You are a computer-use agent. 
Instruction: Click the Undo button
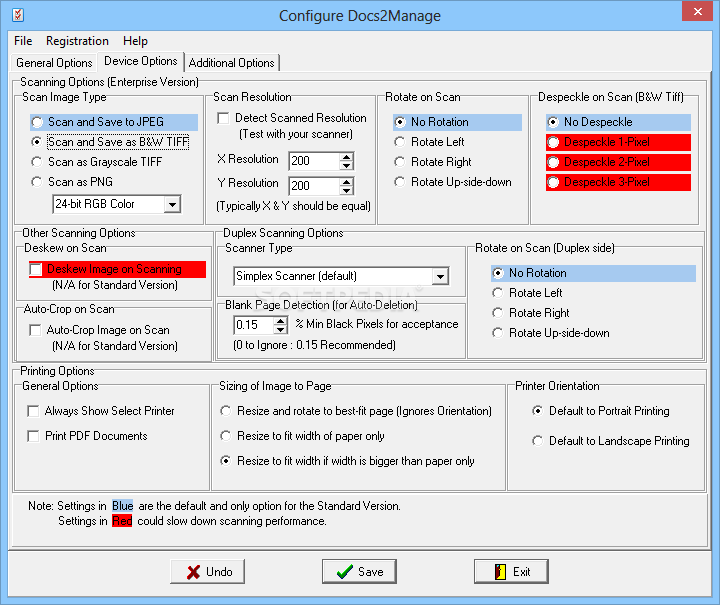208,572
